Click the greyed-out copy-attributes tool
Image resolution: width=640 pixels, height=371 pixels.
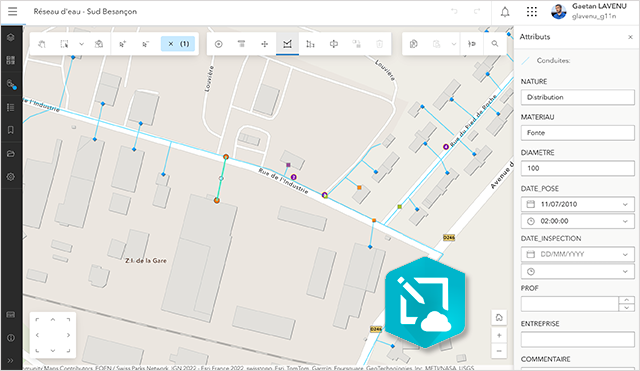point(356,44)
